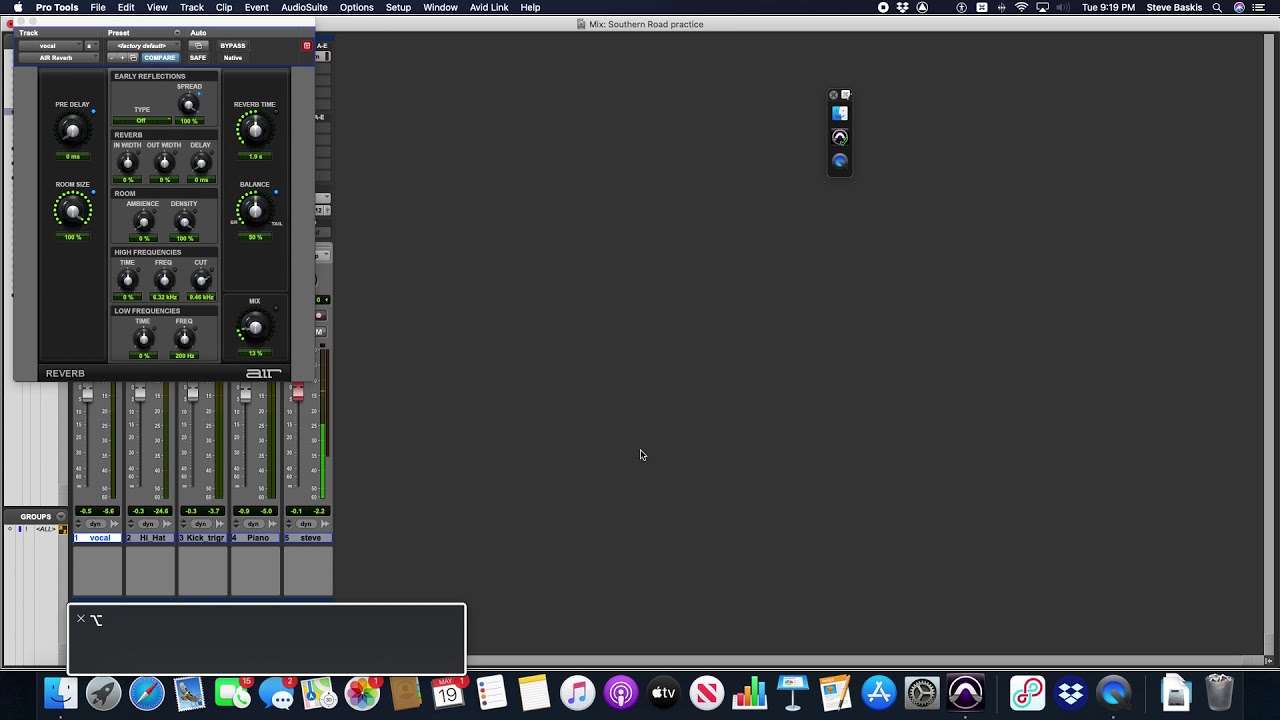The image size is (1280, 720).
Task: Click the Pre Delay knob
Action: (72, 130)
